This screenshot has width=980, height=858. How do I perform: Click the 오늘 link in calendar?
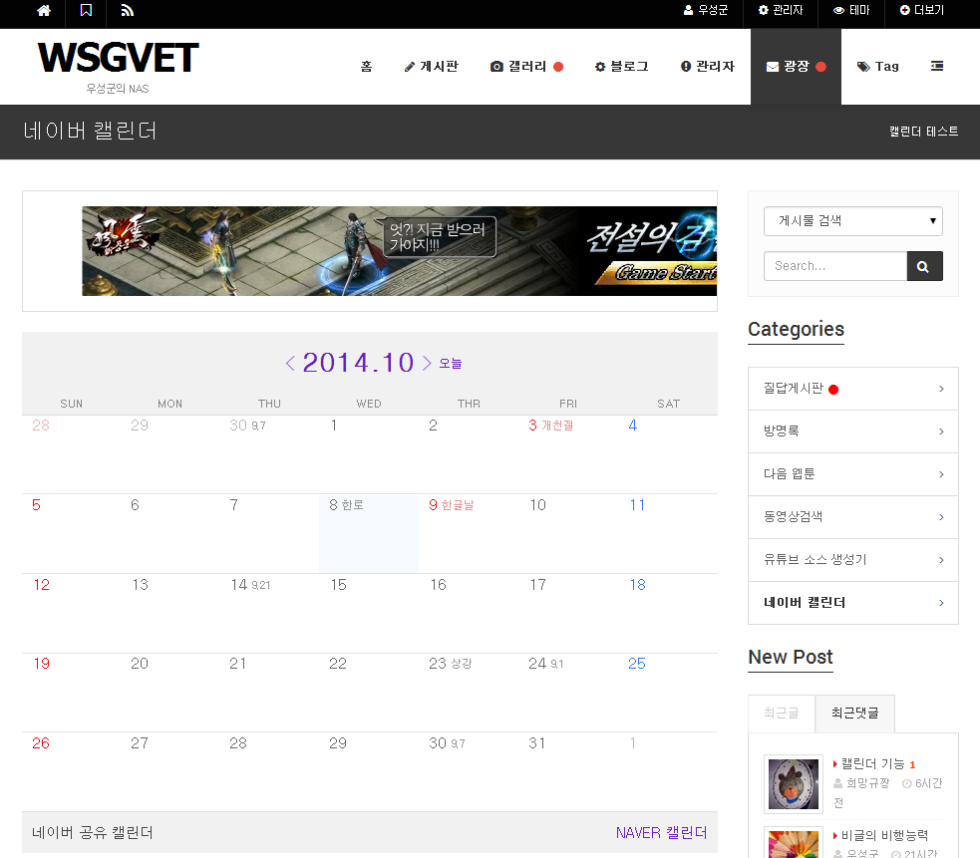click(x=451, y=364)
